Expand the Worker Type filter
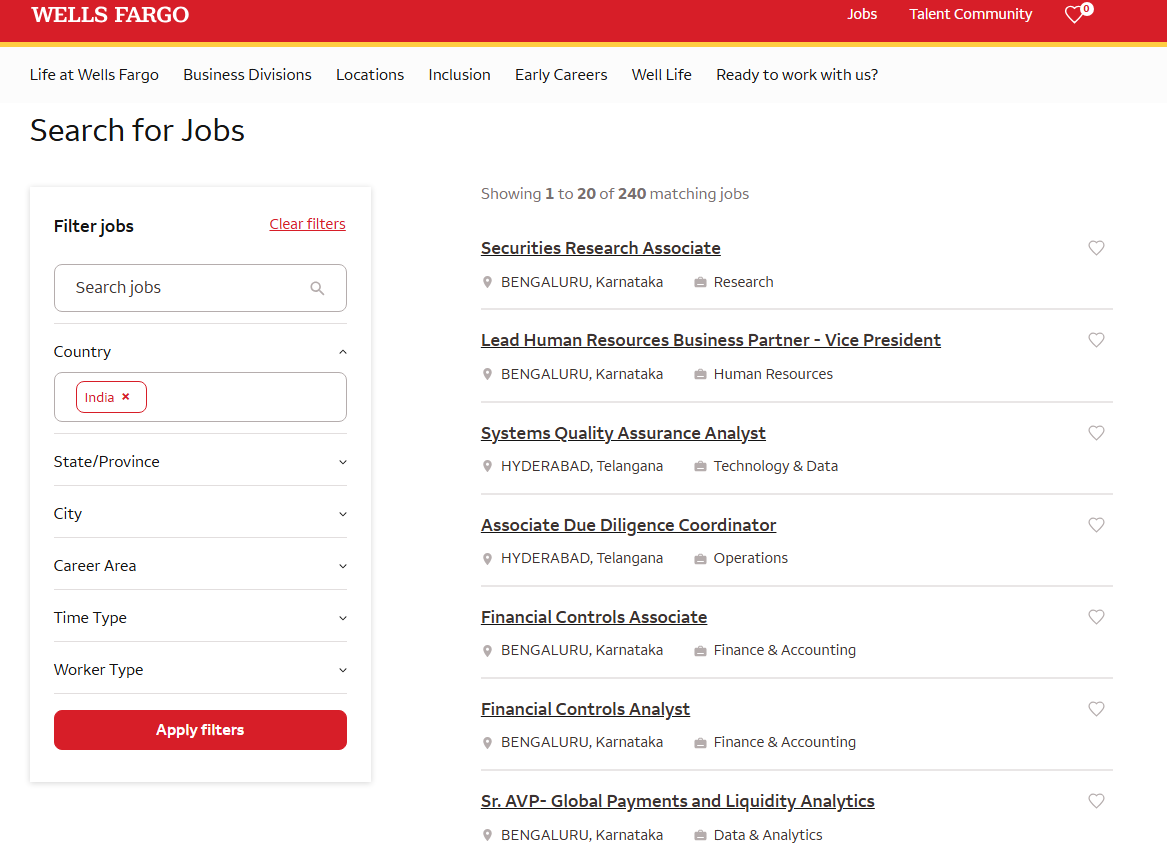 200,670
